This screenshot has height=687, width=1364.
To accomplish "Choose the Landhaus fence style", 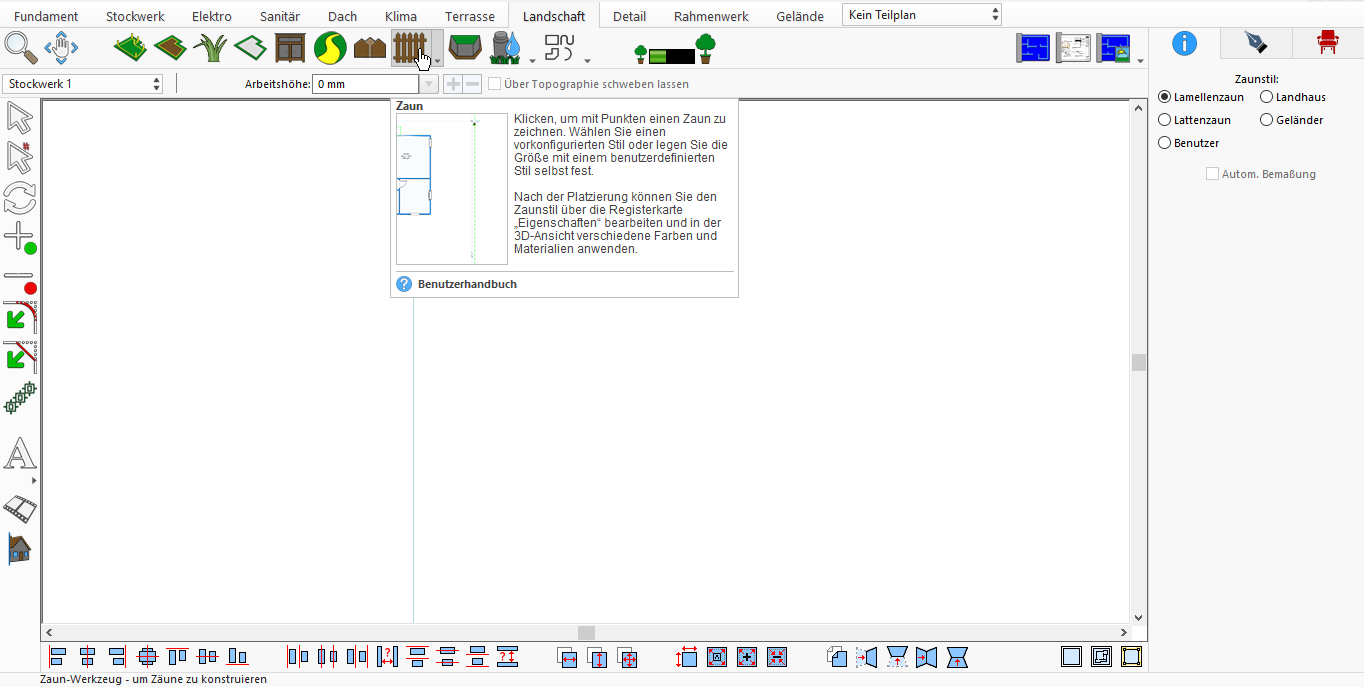I will pyautogui.click(x=1293, y=97).
